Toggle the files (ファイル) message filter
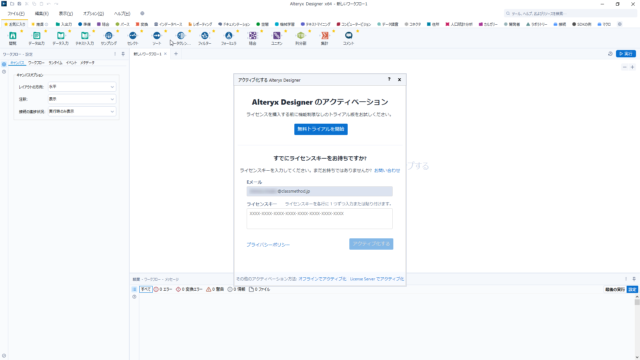The image size is (640, 360). [x=260, y=289]
